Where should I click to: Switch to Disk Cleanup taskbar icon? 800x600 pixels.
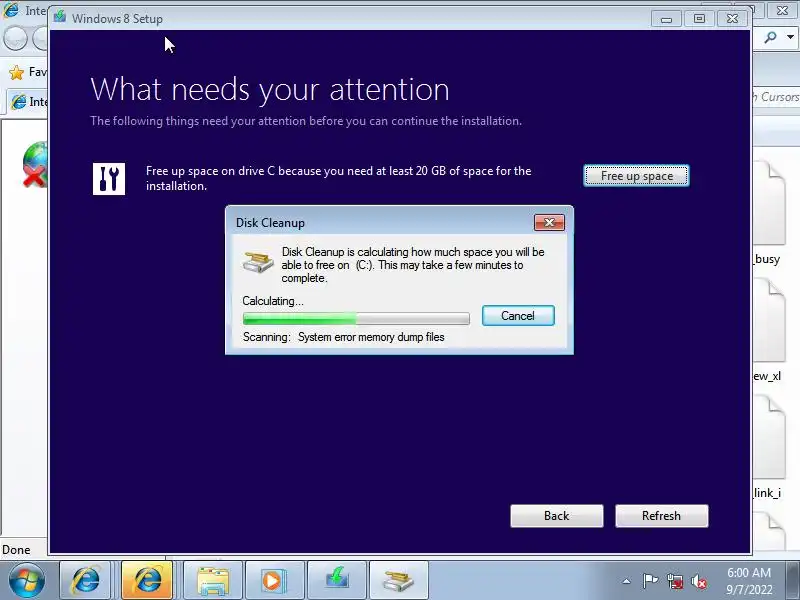point(398,580)
